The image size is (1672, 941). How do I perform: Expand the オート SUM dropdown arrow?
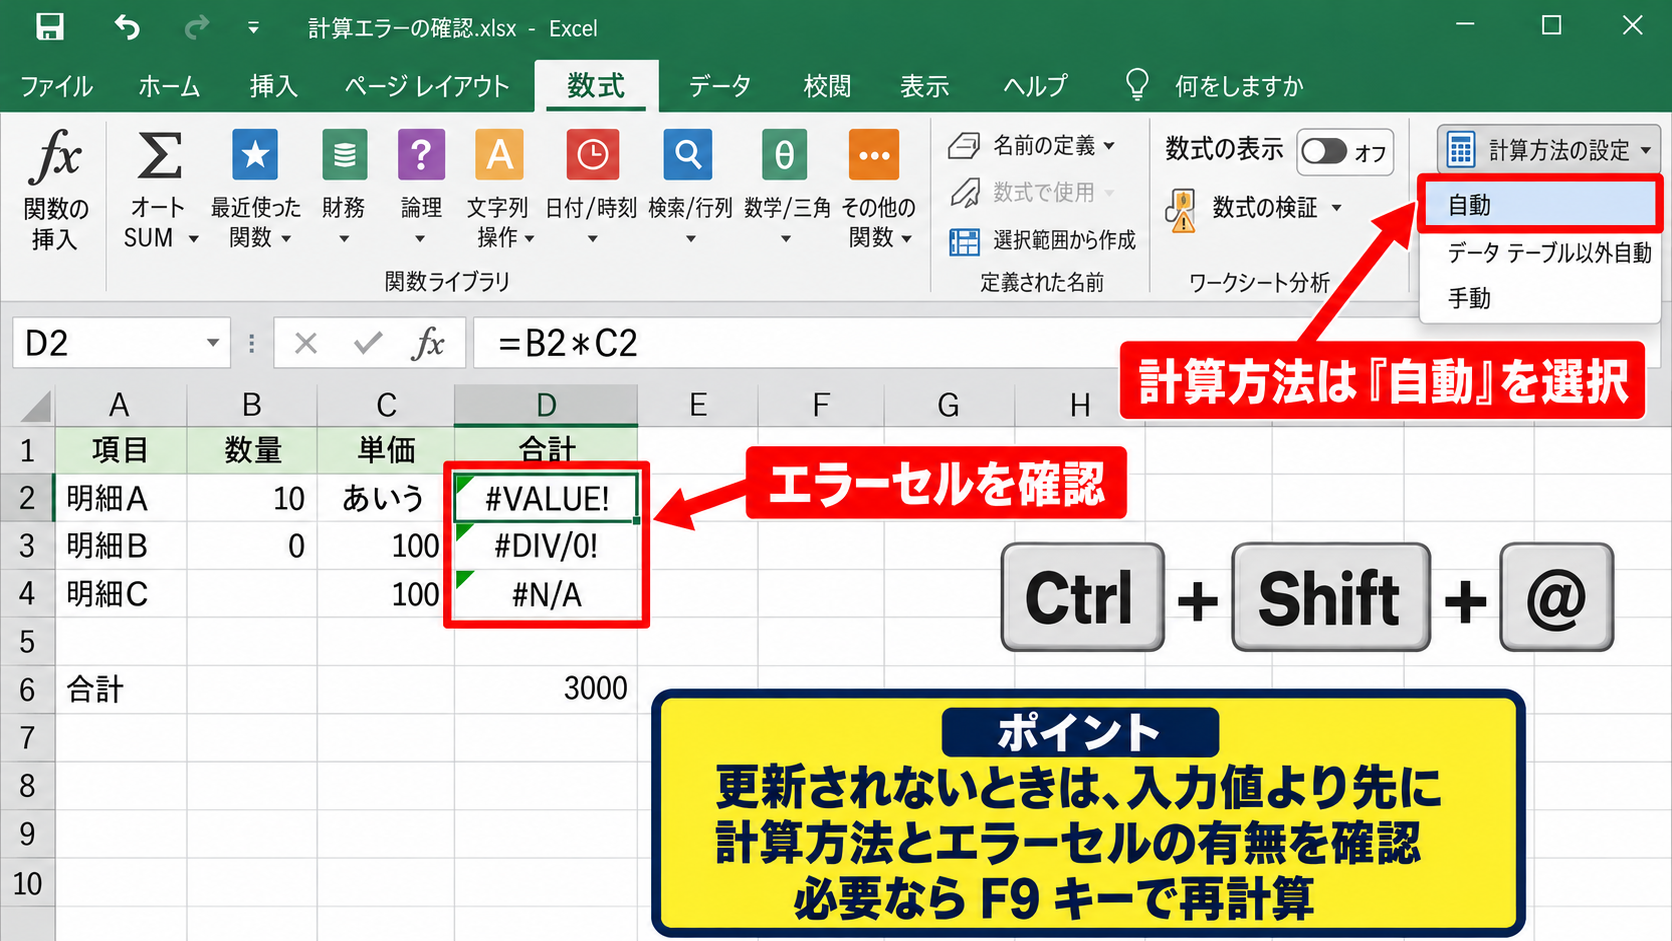(194, 239)
